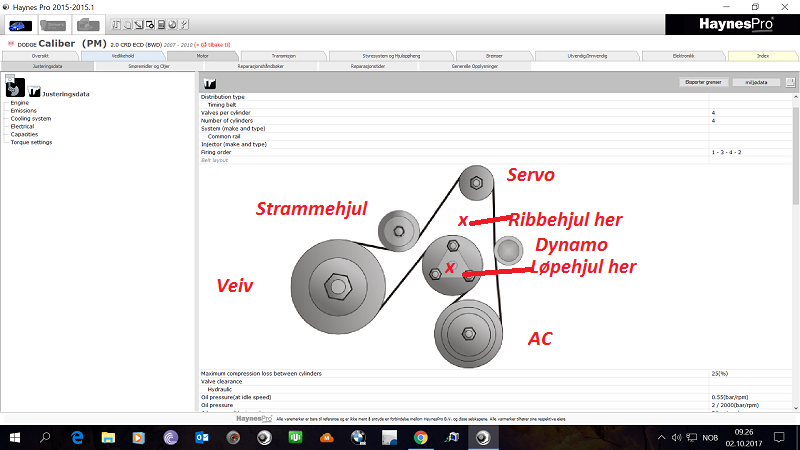800x450 pixels.
Task: Open Windows taskbar search
Action: pos(45,437)
